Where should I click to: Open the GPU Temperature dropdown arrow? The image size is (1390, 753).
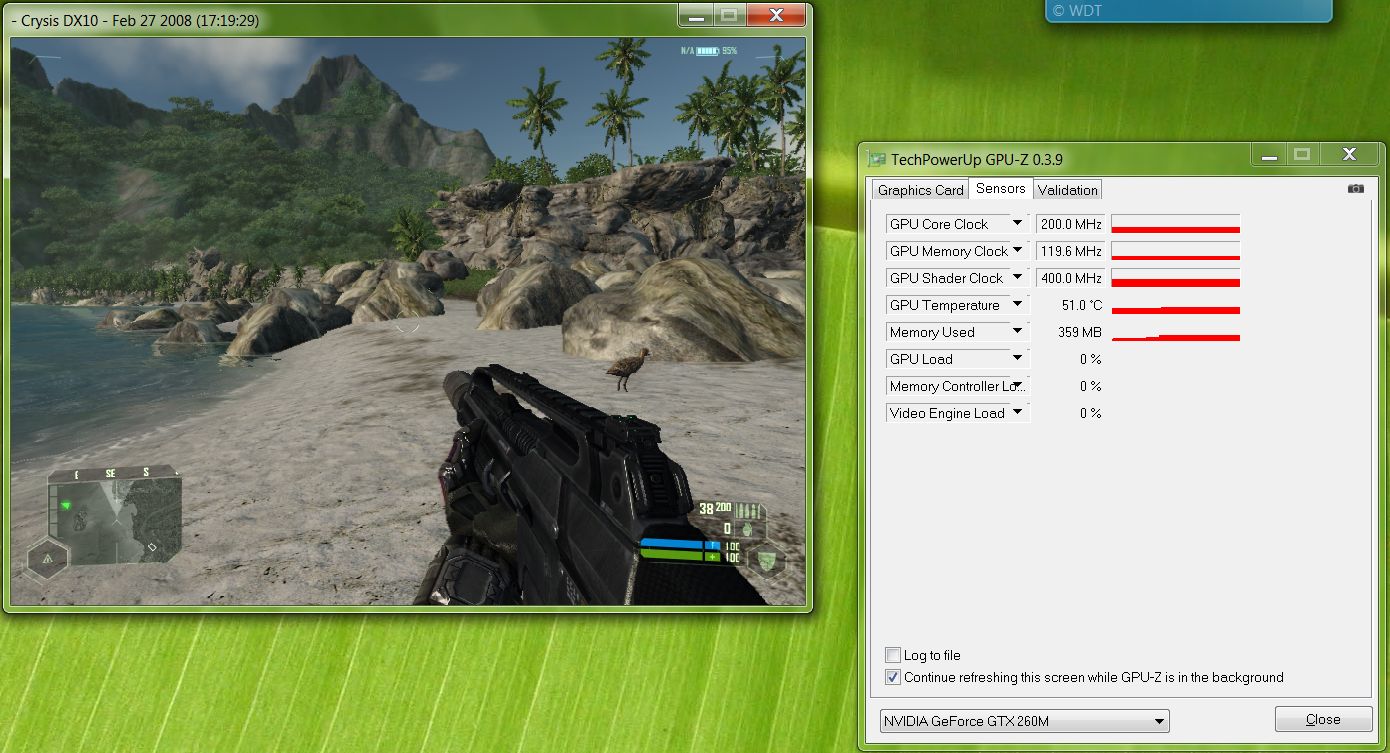pos(1017,304)
